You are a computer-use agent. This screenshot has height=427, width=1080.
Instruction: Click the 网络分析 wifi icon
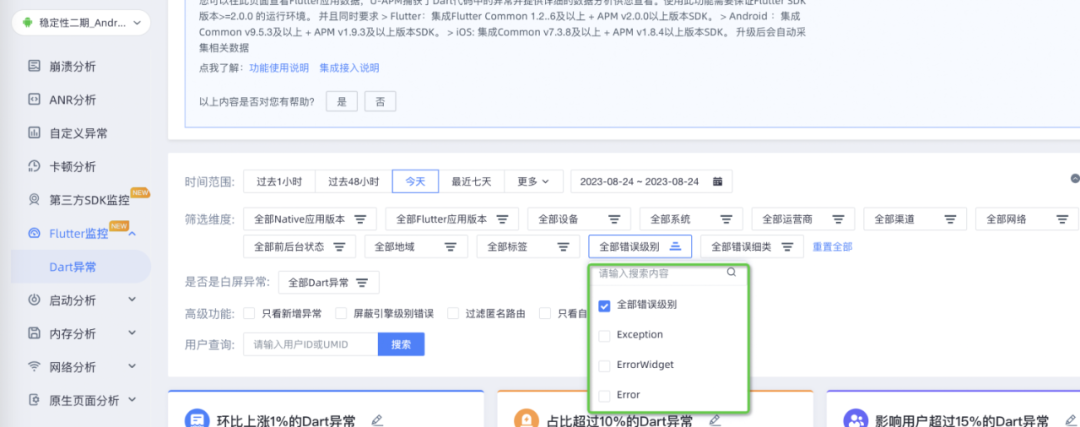point(34,366)
